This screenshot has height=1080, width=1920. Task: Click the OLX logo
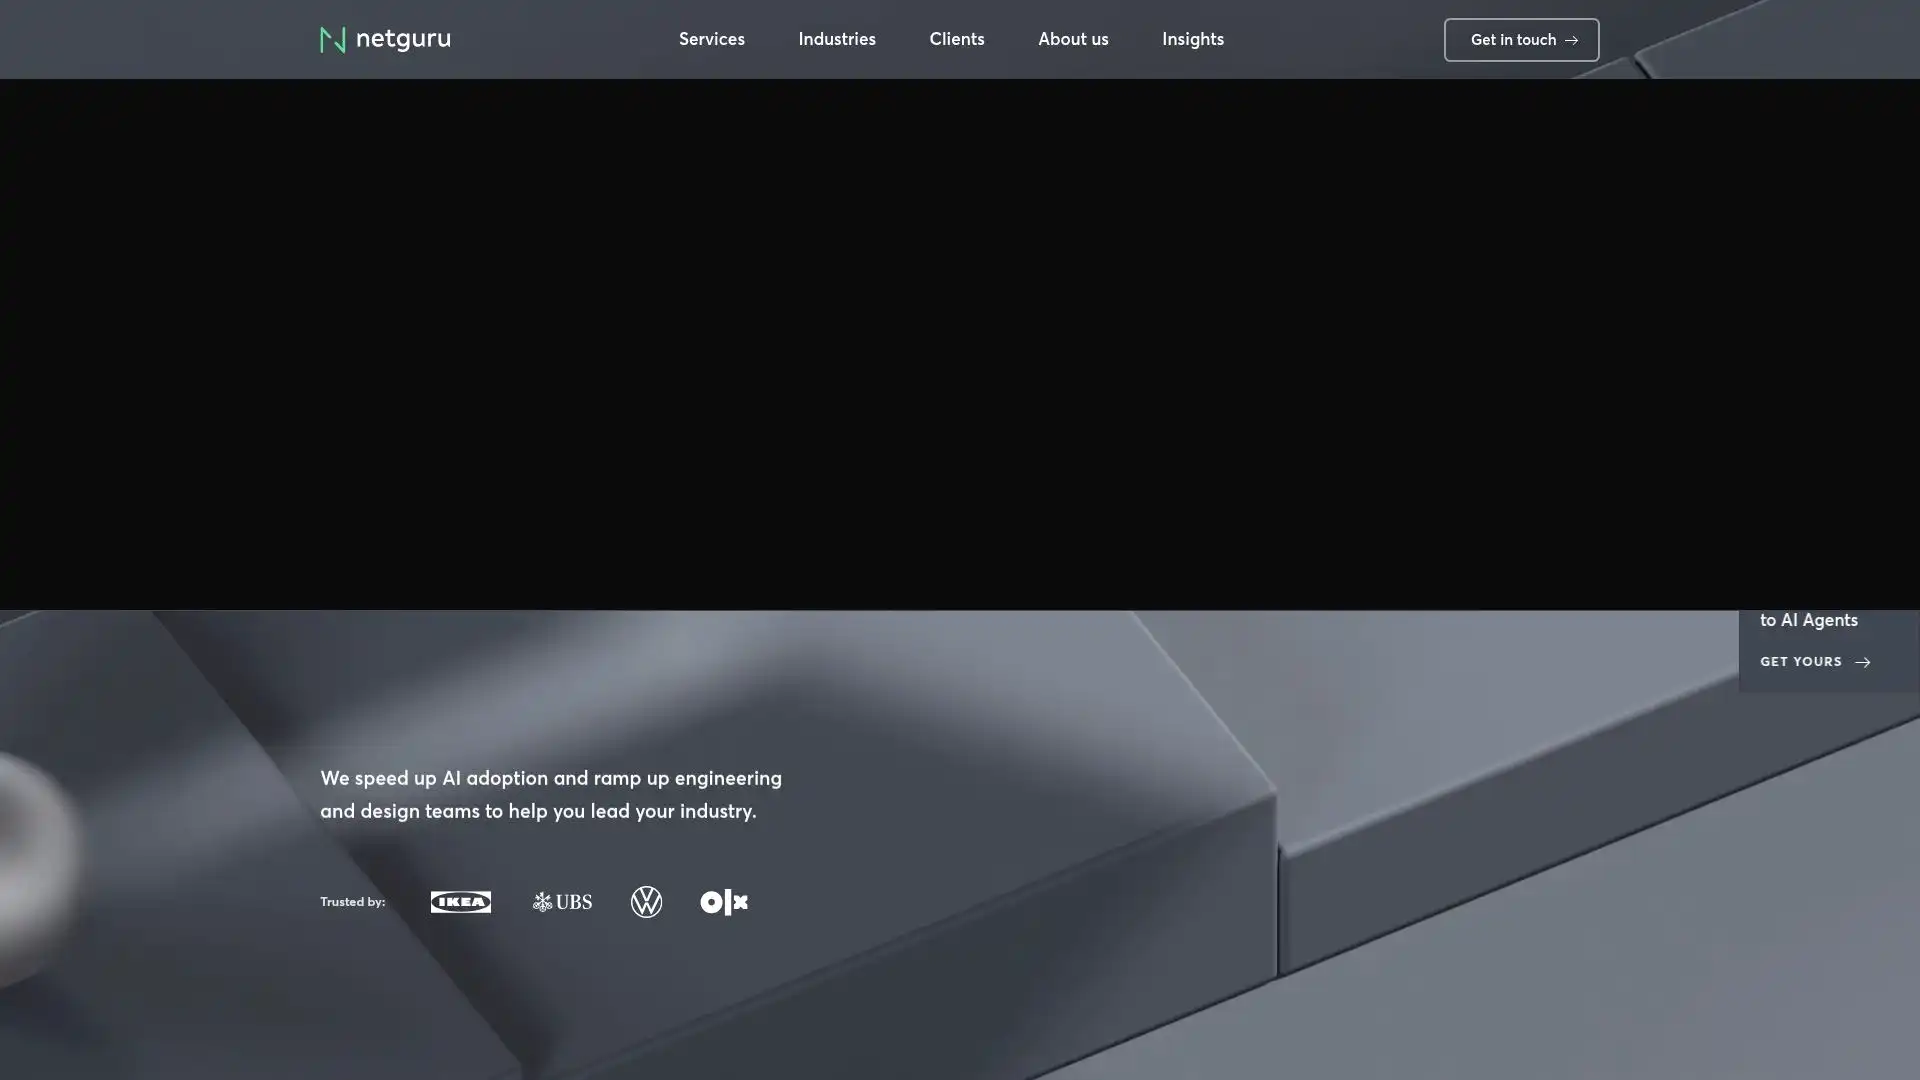724,902
